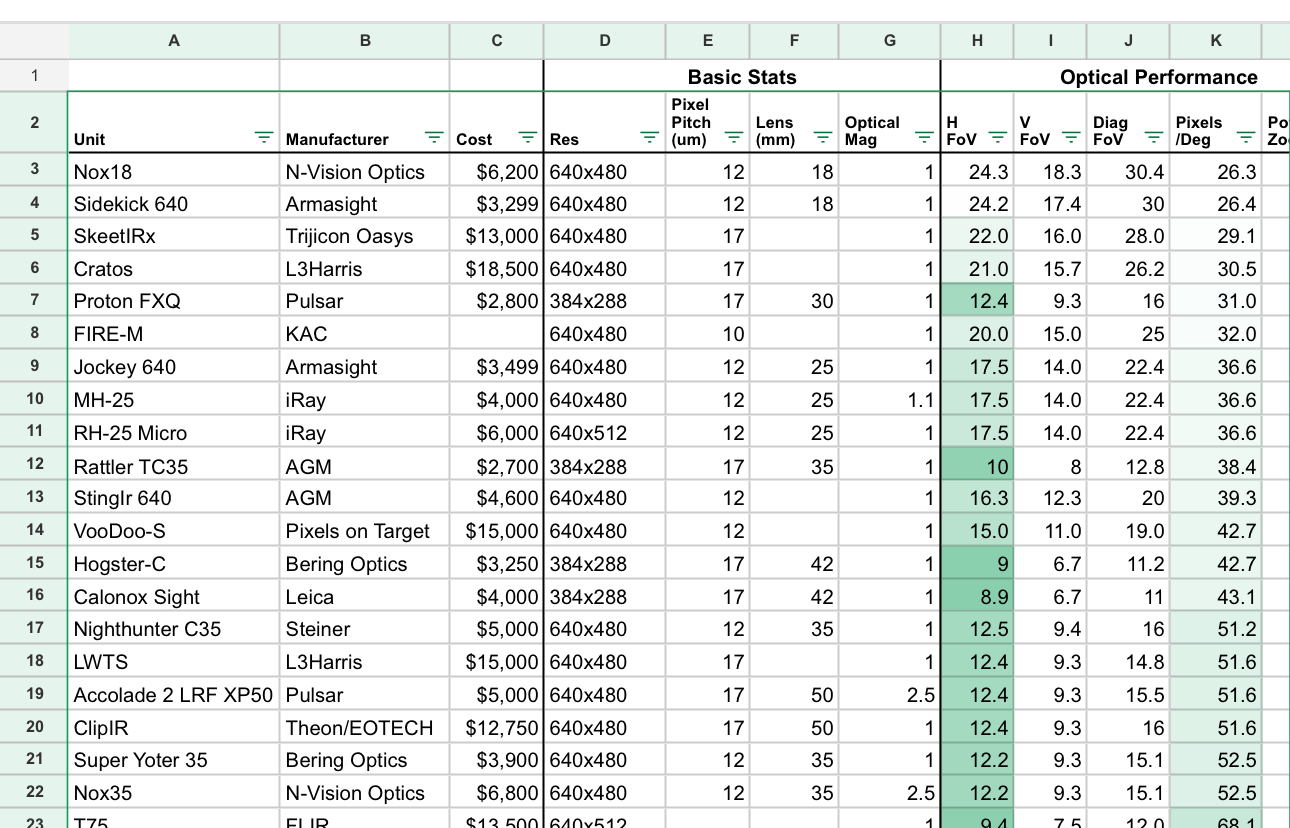Click the Pixel Pitch filter icon

click(x=733, y=138)
